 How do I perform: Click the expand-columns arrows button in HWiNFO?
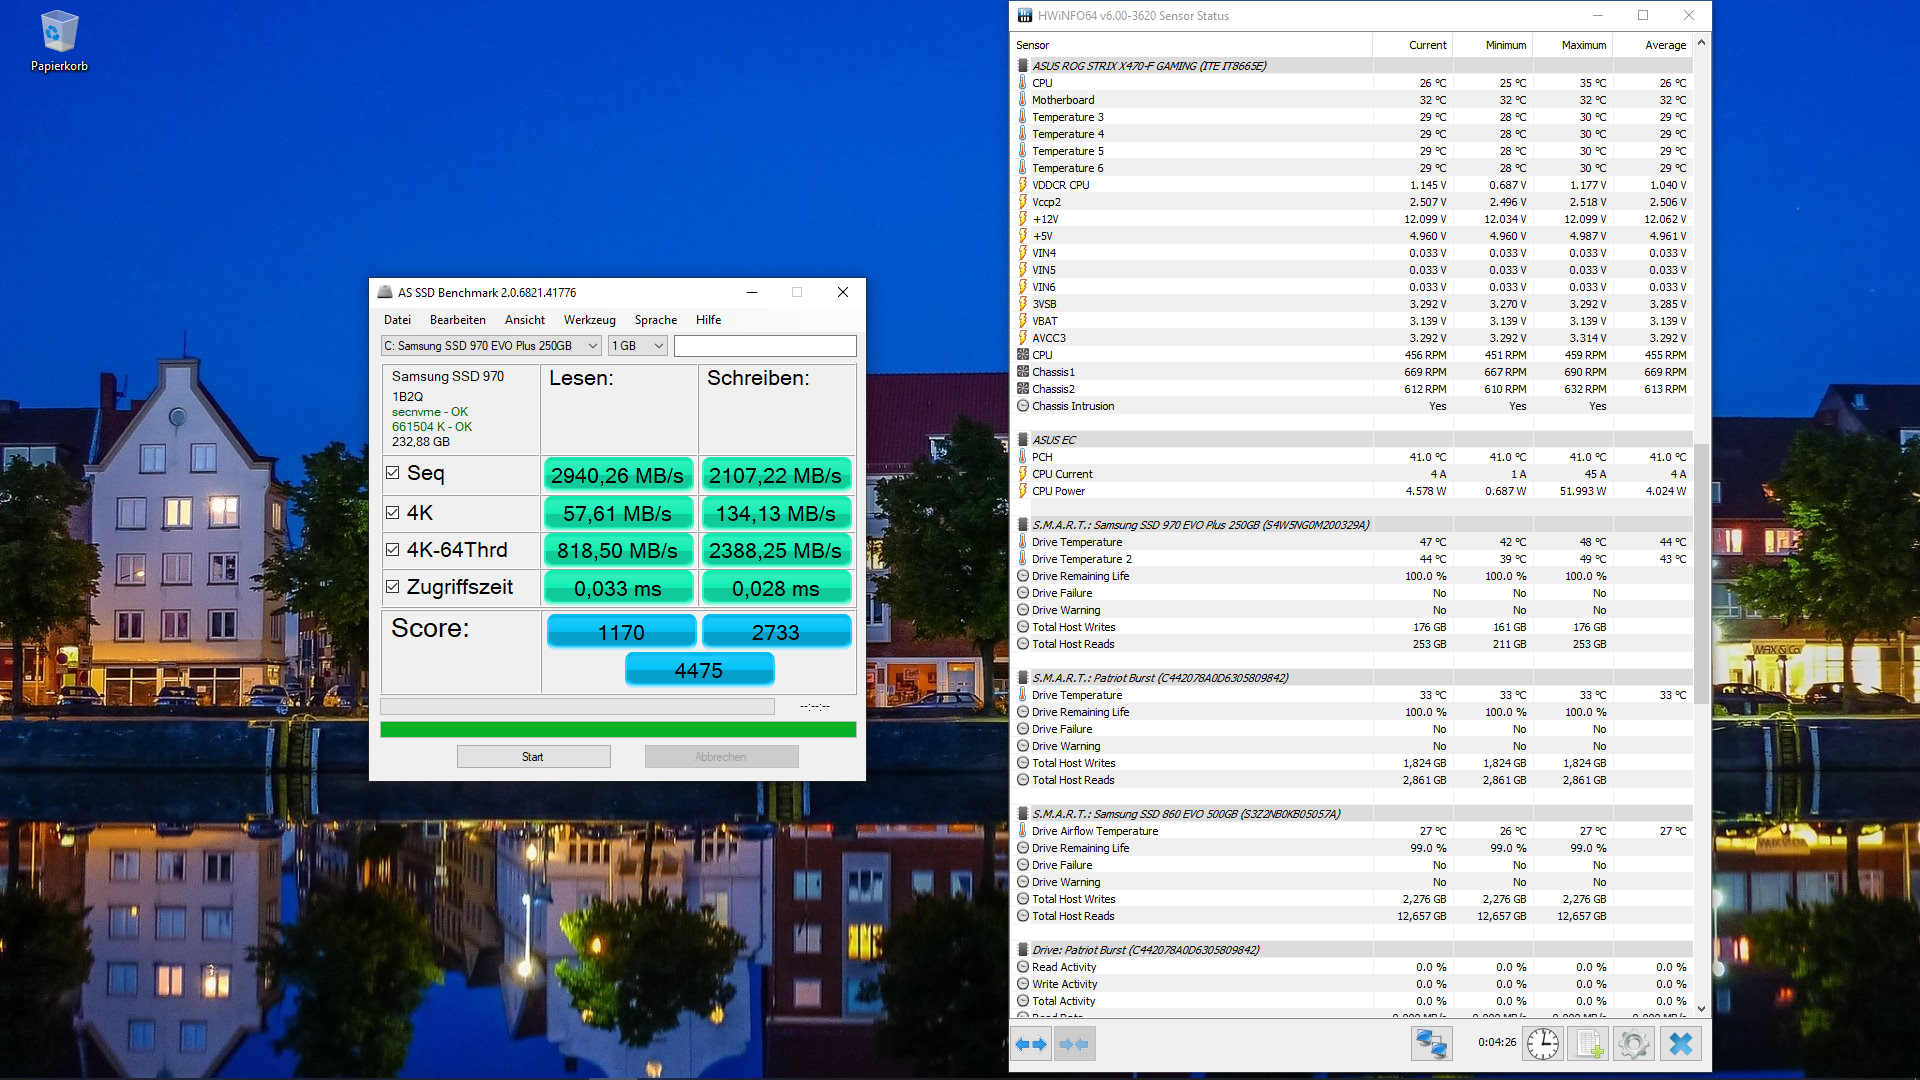[x=1031, y=1044]
